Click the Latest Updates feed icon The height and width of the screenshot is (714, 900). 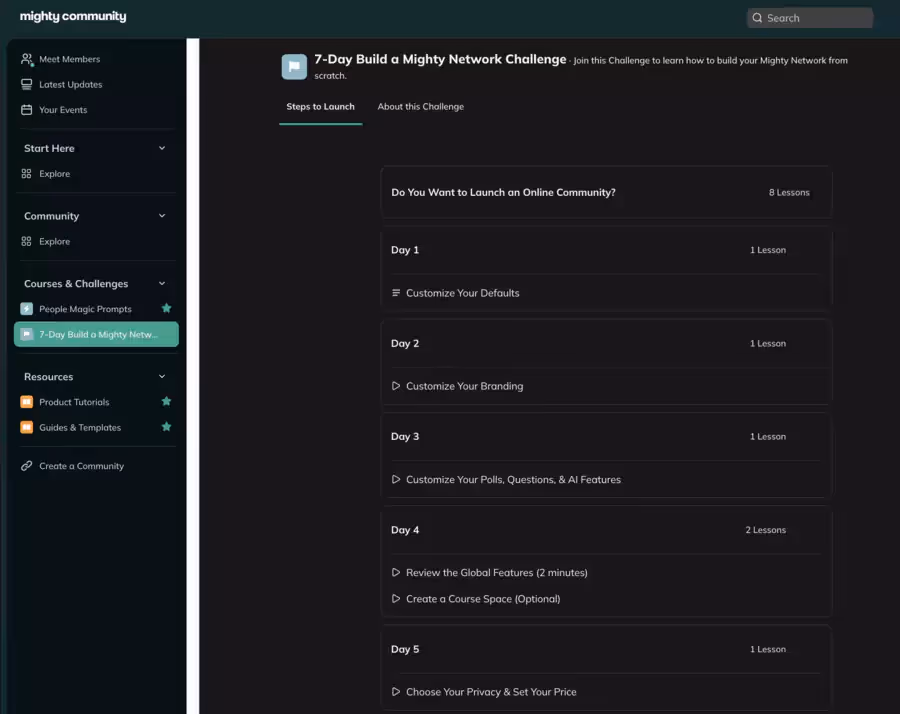[26, 84]
